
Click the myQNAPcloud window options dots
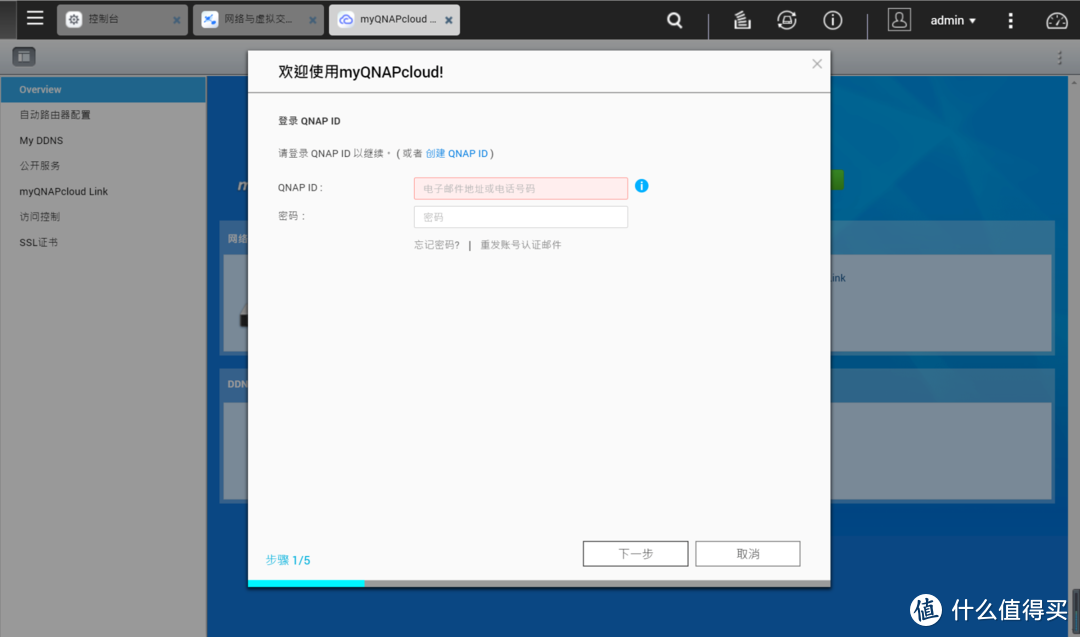(x=1060, y=58)
